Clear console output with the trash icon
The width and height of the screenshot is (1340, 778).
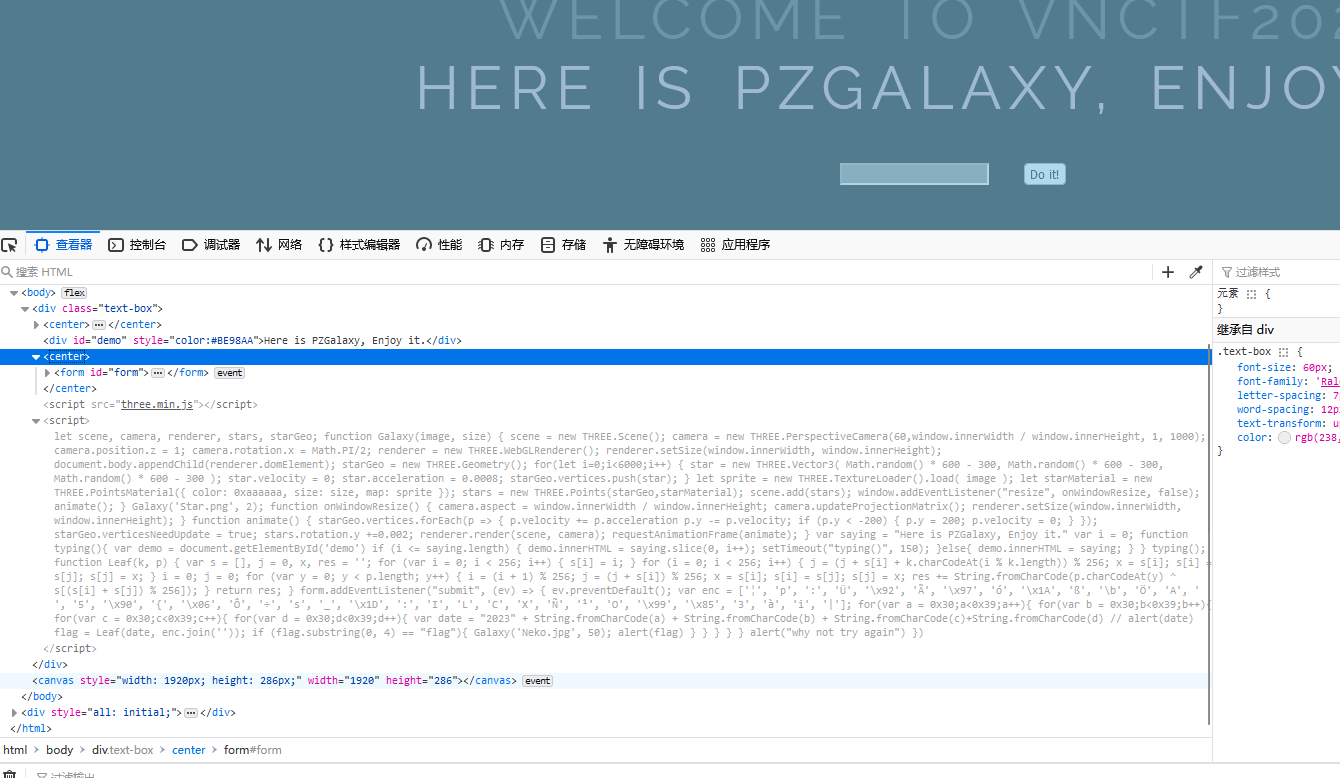coord(10,774)
